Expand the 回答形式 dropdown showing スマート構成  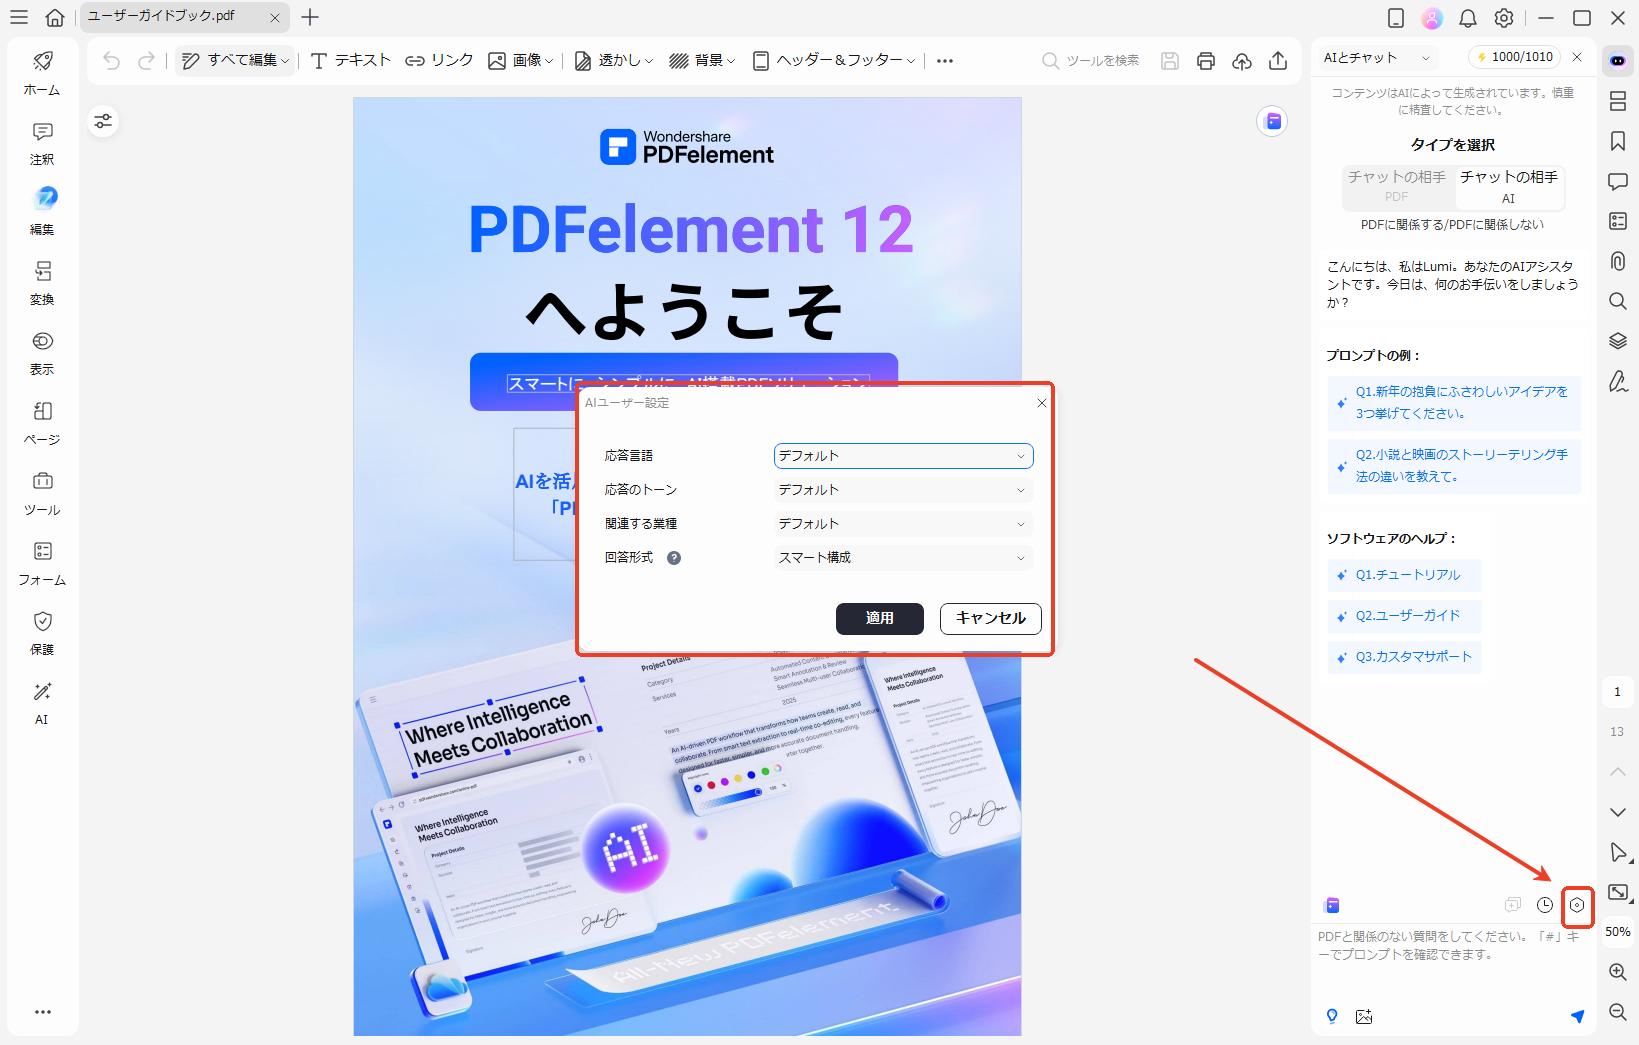point(901,557)
